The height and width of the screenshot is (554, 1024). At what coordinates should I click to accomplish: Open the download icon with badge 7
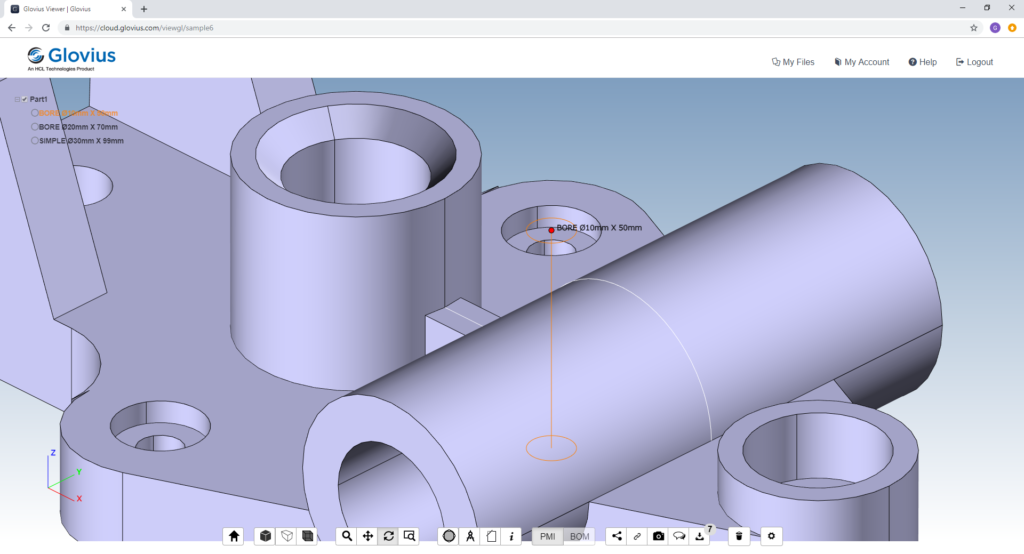coord(700,536)
